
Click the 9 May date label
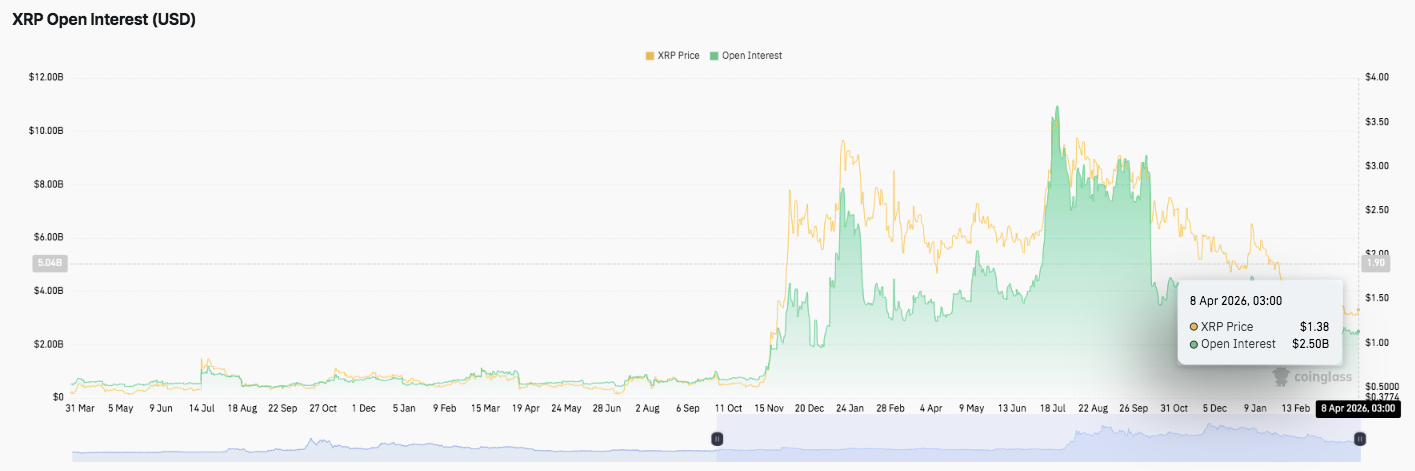971,408
